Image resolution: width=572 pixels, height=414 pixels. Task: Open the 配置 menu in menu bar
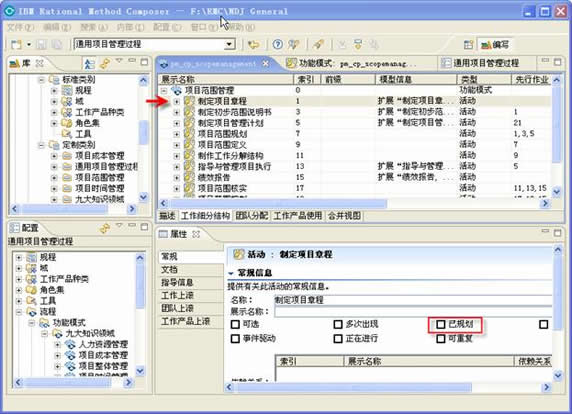(167, 27)
